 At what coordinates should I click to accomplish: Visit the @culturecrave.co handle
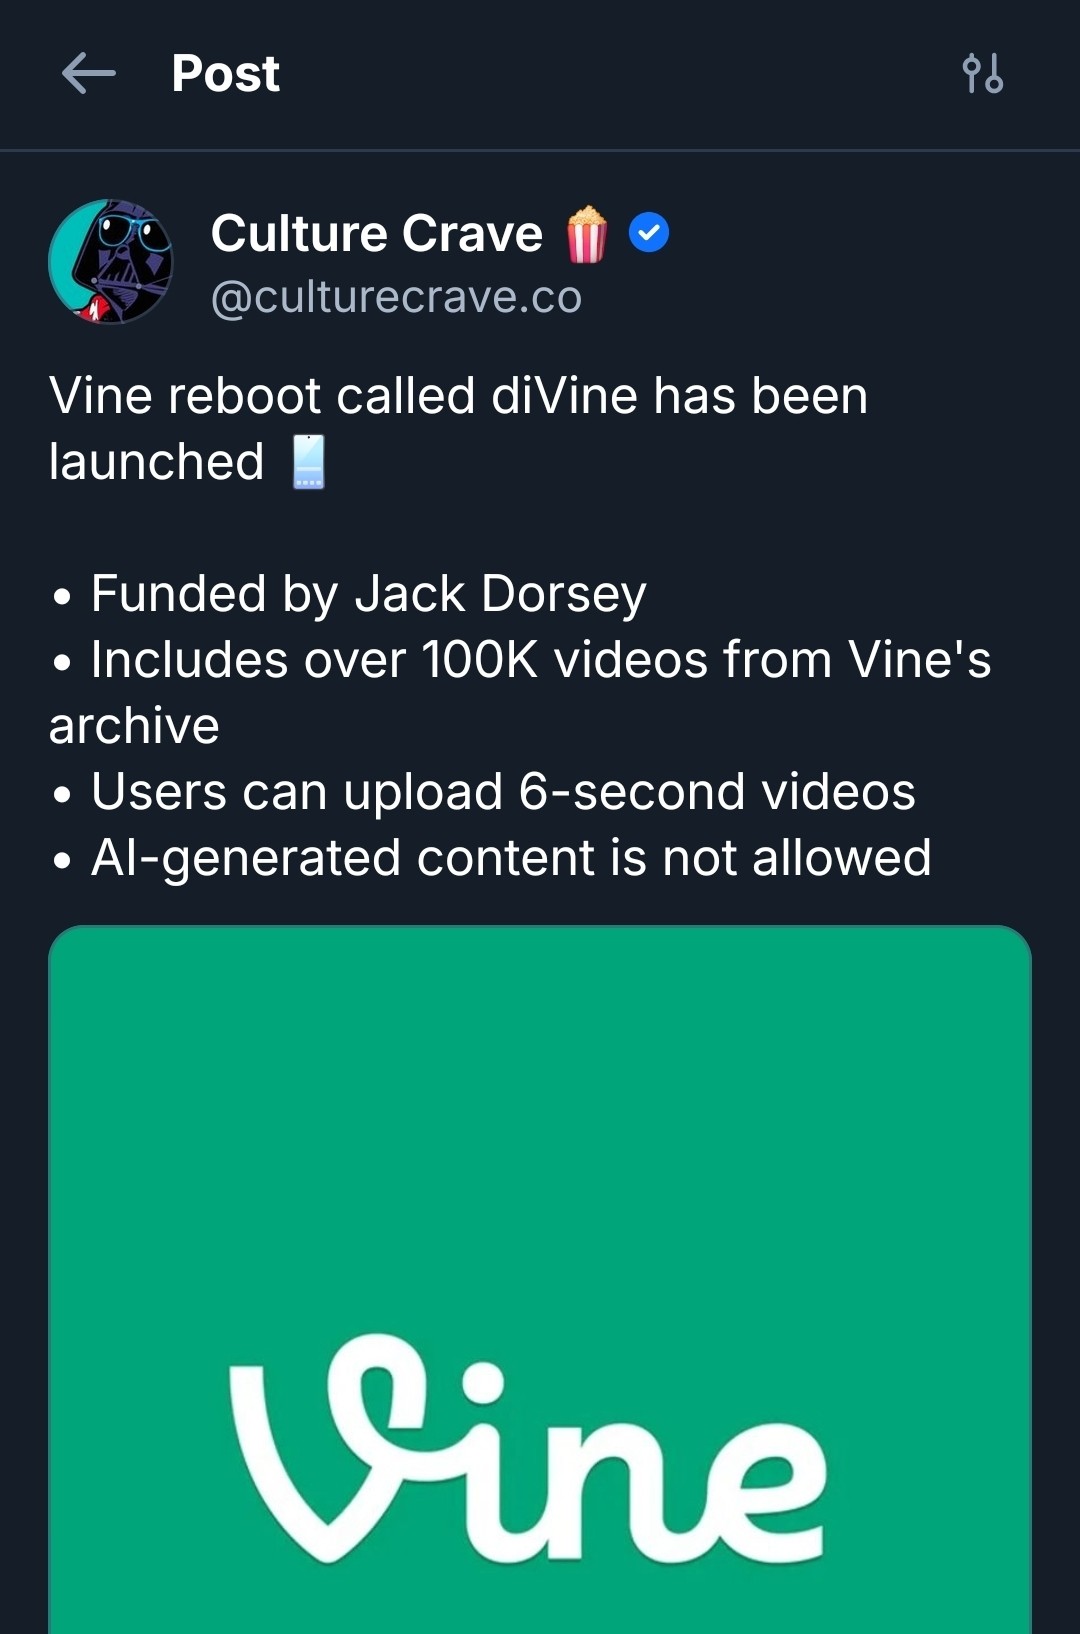tap(396, 297)
